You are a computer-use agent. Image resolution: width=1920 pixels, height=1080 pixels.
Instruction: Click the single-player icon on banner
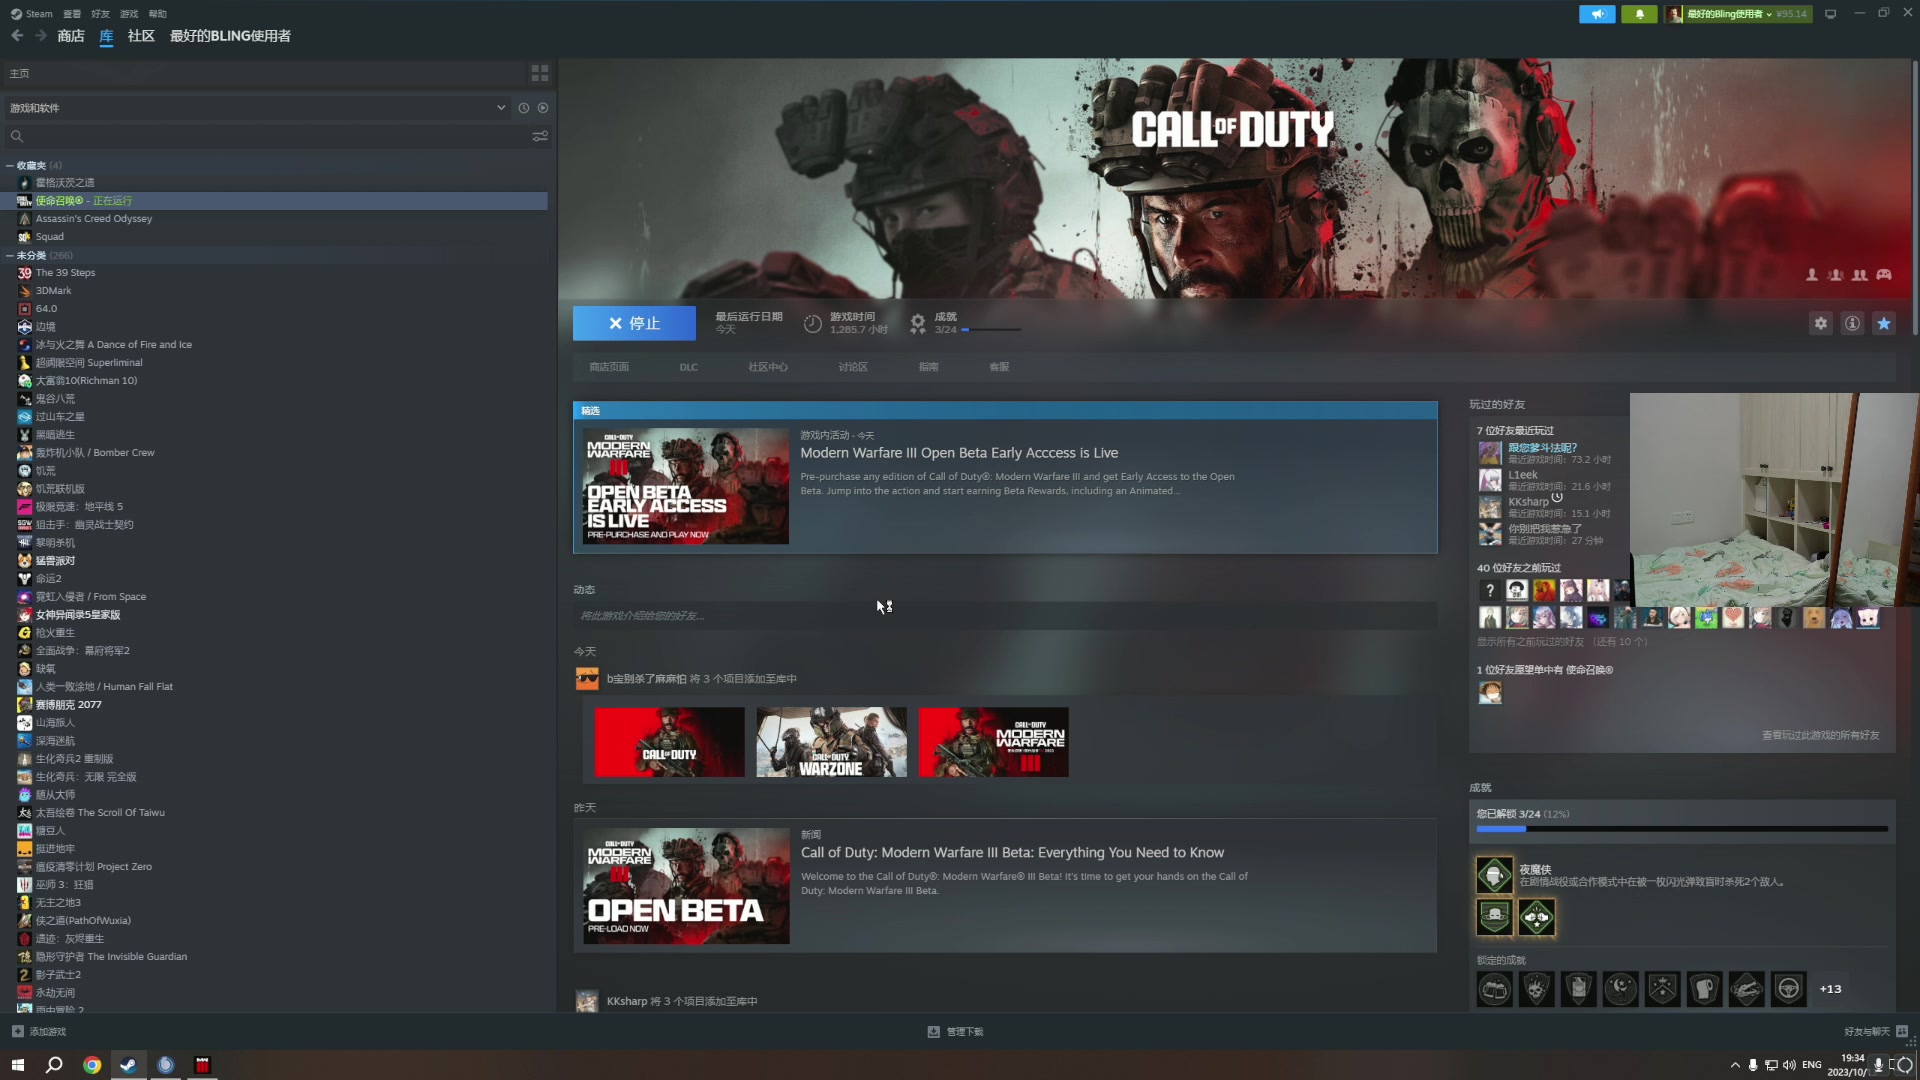(1811, 275)
